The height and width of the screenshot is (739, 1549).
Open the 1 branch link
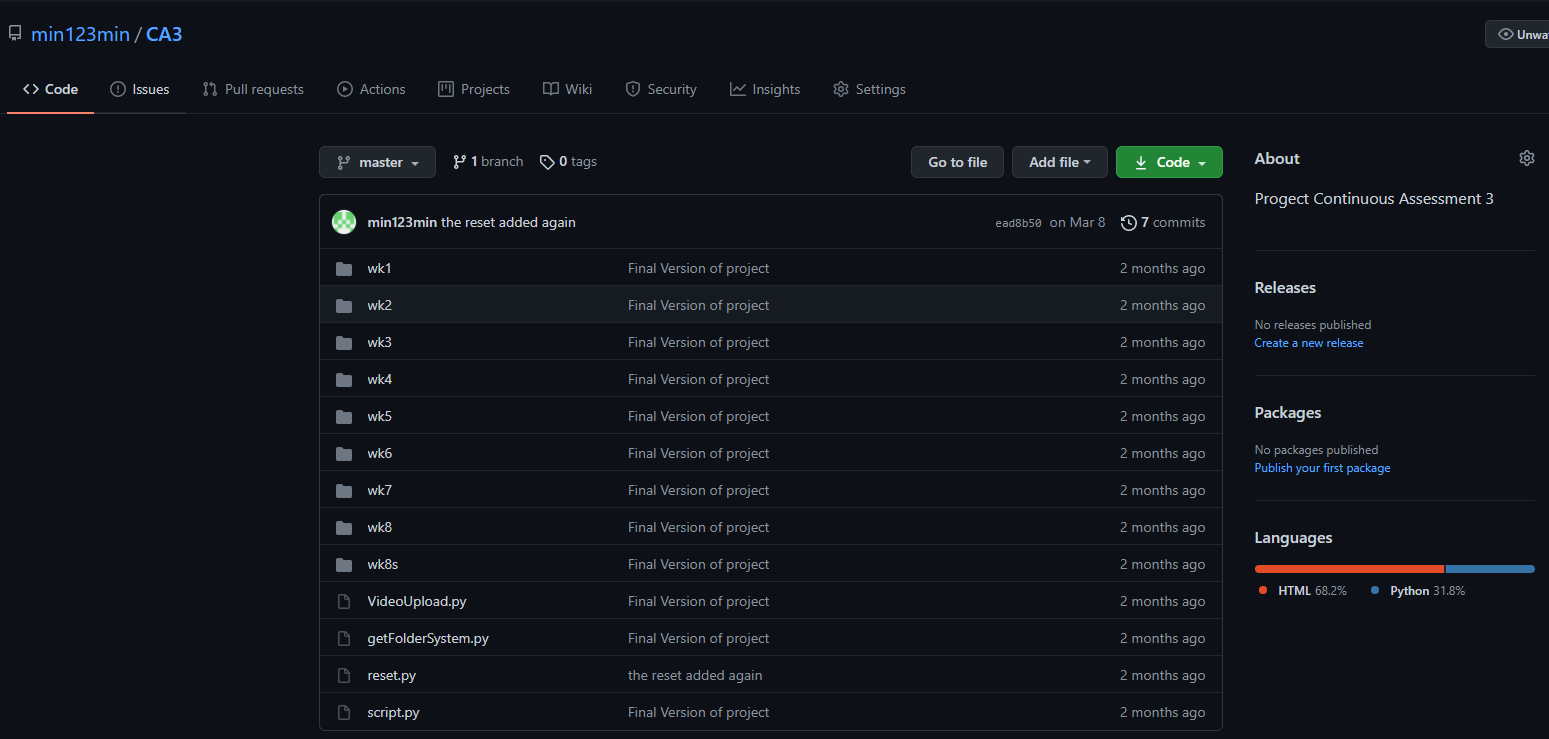488,162
